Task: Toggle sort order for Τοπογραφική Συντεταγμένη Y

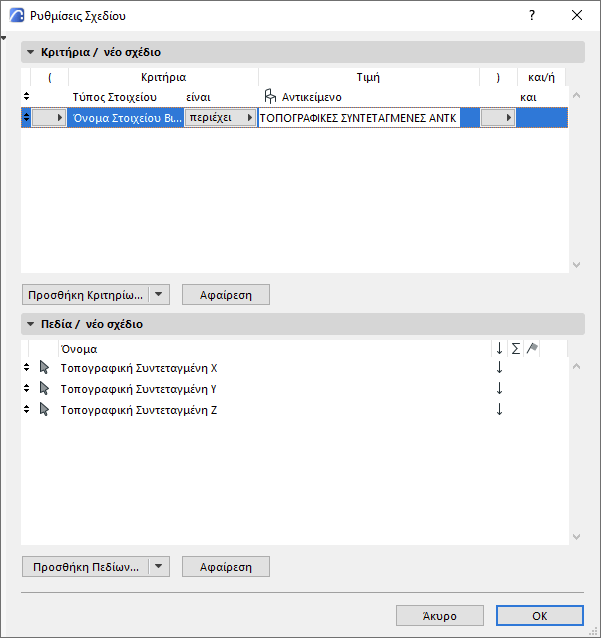Action: click(x=499, y=388)
